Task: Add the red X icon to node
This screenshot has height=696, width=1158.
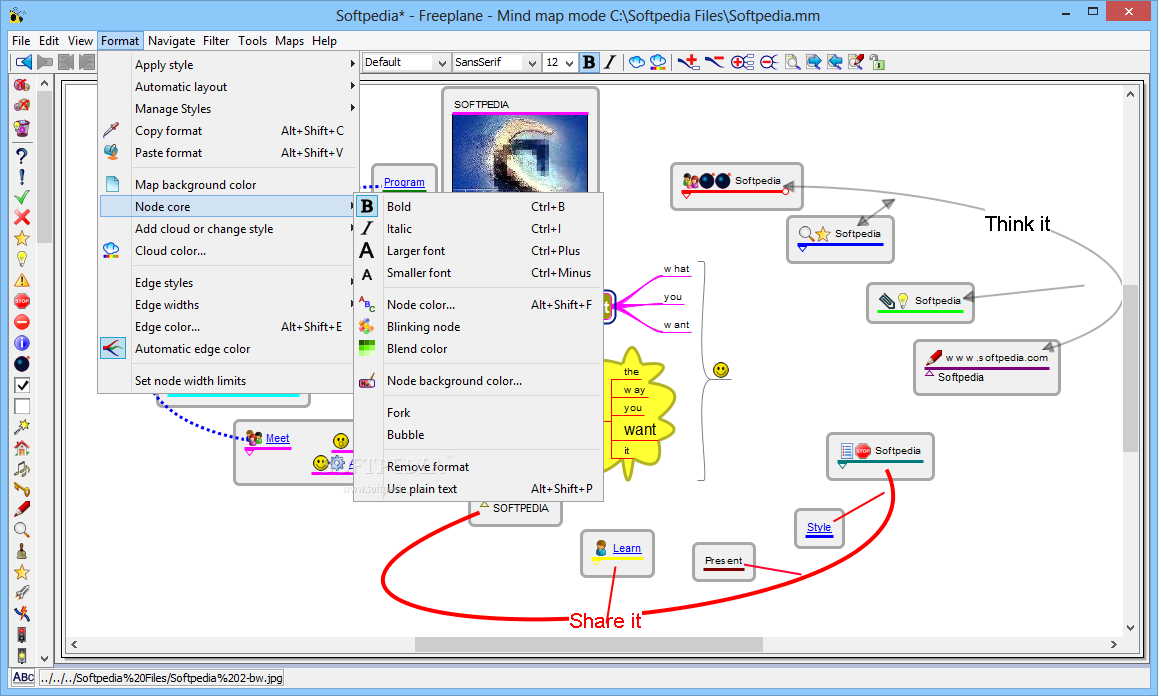Action: [x=22, y=217]
